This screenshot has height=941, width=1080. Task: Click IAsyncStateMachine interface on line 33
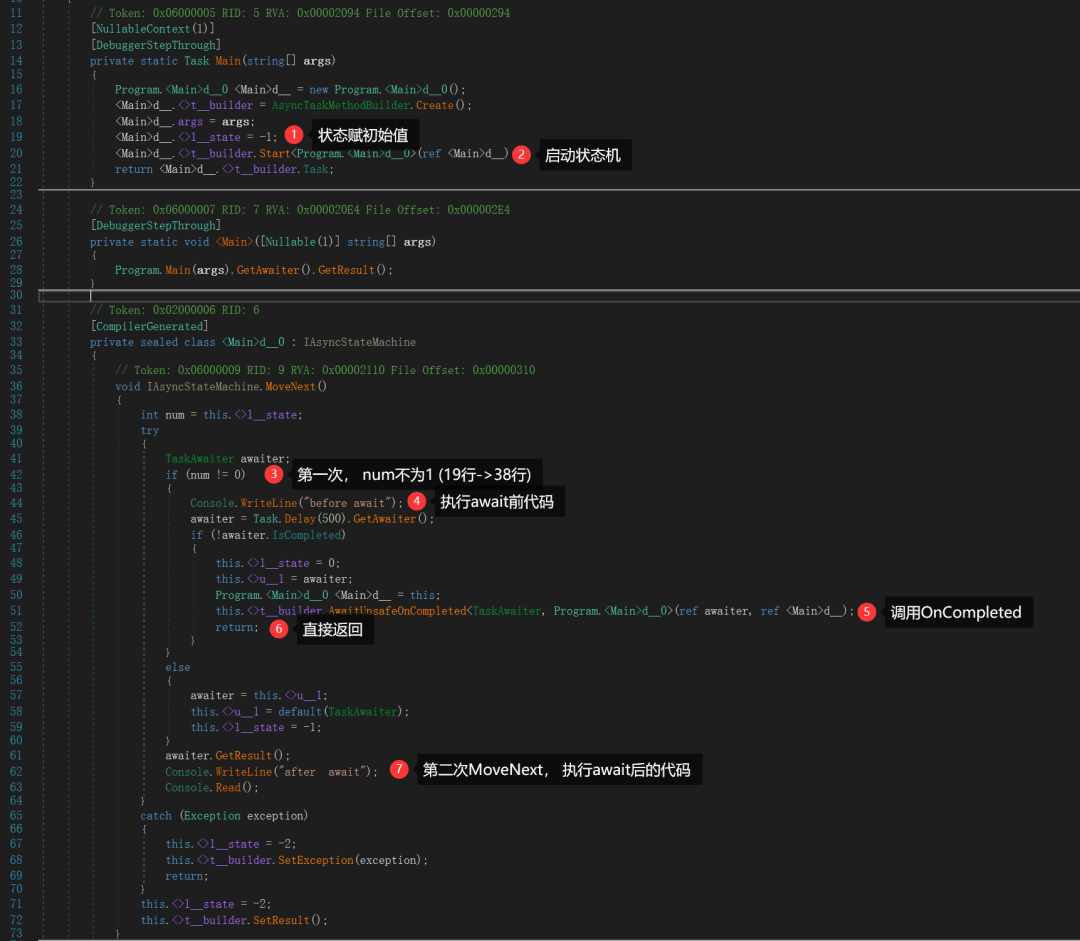coord(360,342)
